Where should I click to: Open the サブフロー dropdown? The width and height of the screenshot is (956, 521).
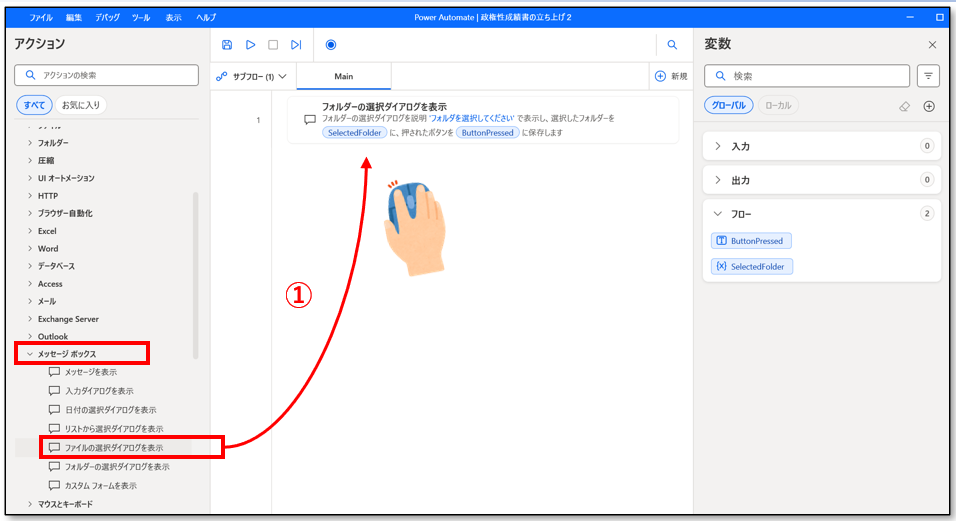point(253,76)
